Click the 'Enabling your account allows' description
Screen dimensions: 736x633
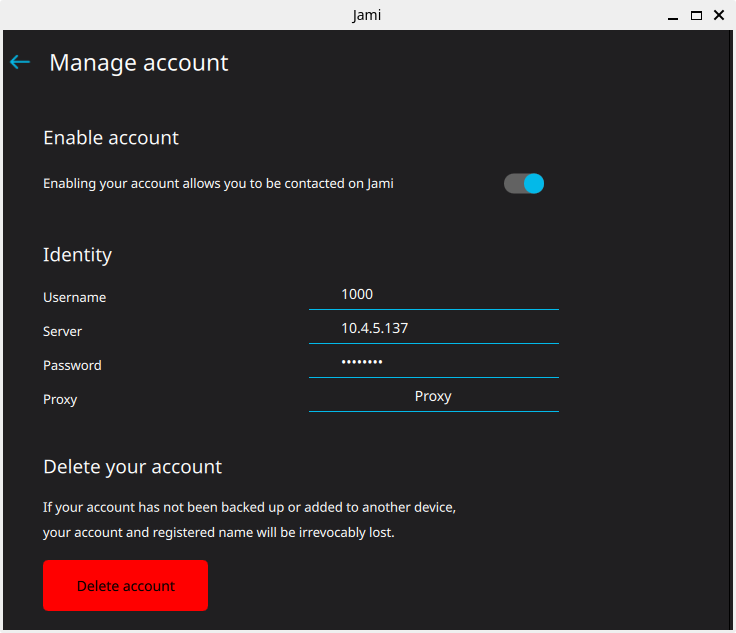pyautogui.click(x=218, y=183)
